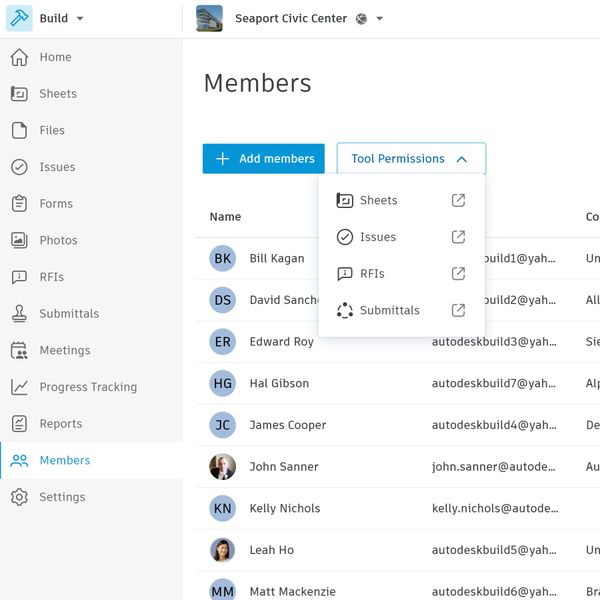600x600 pixels.
Task: Navigate to Reports in the sidebar
Action: [x=60, y=424]
